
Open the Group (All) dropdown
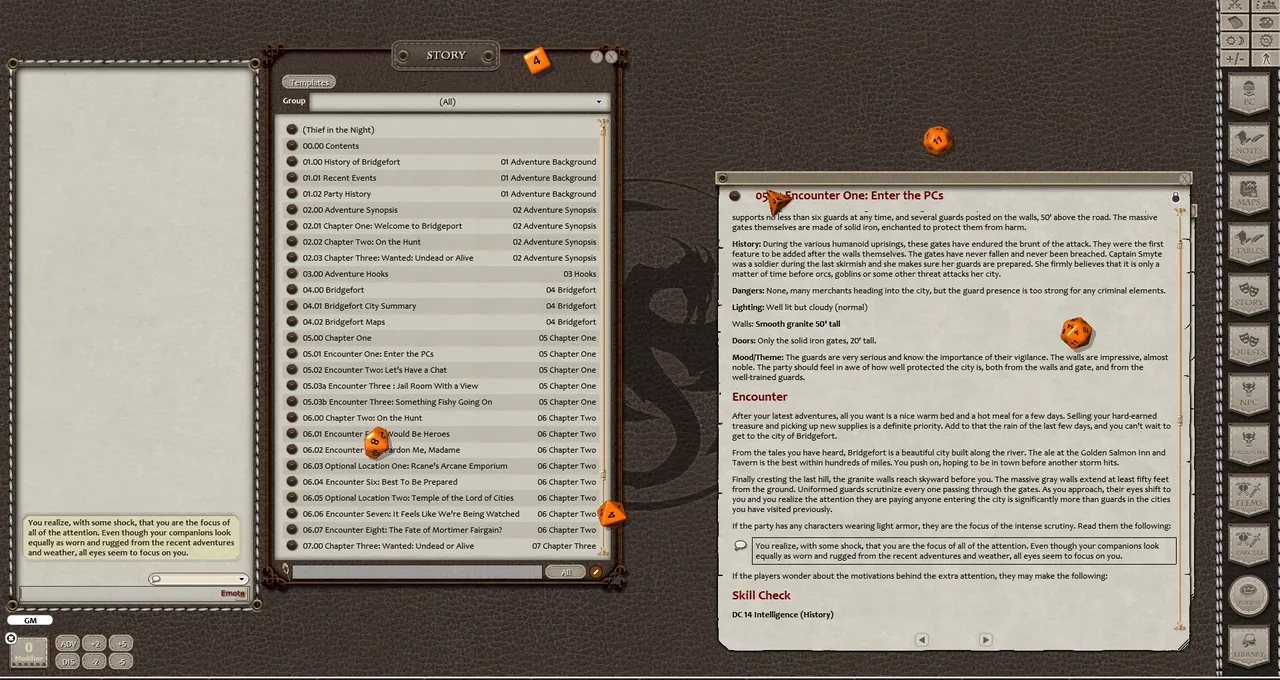(459, 102)
